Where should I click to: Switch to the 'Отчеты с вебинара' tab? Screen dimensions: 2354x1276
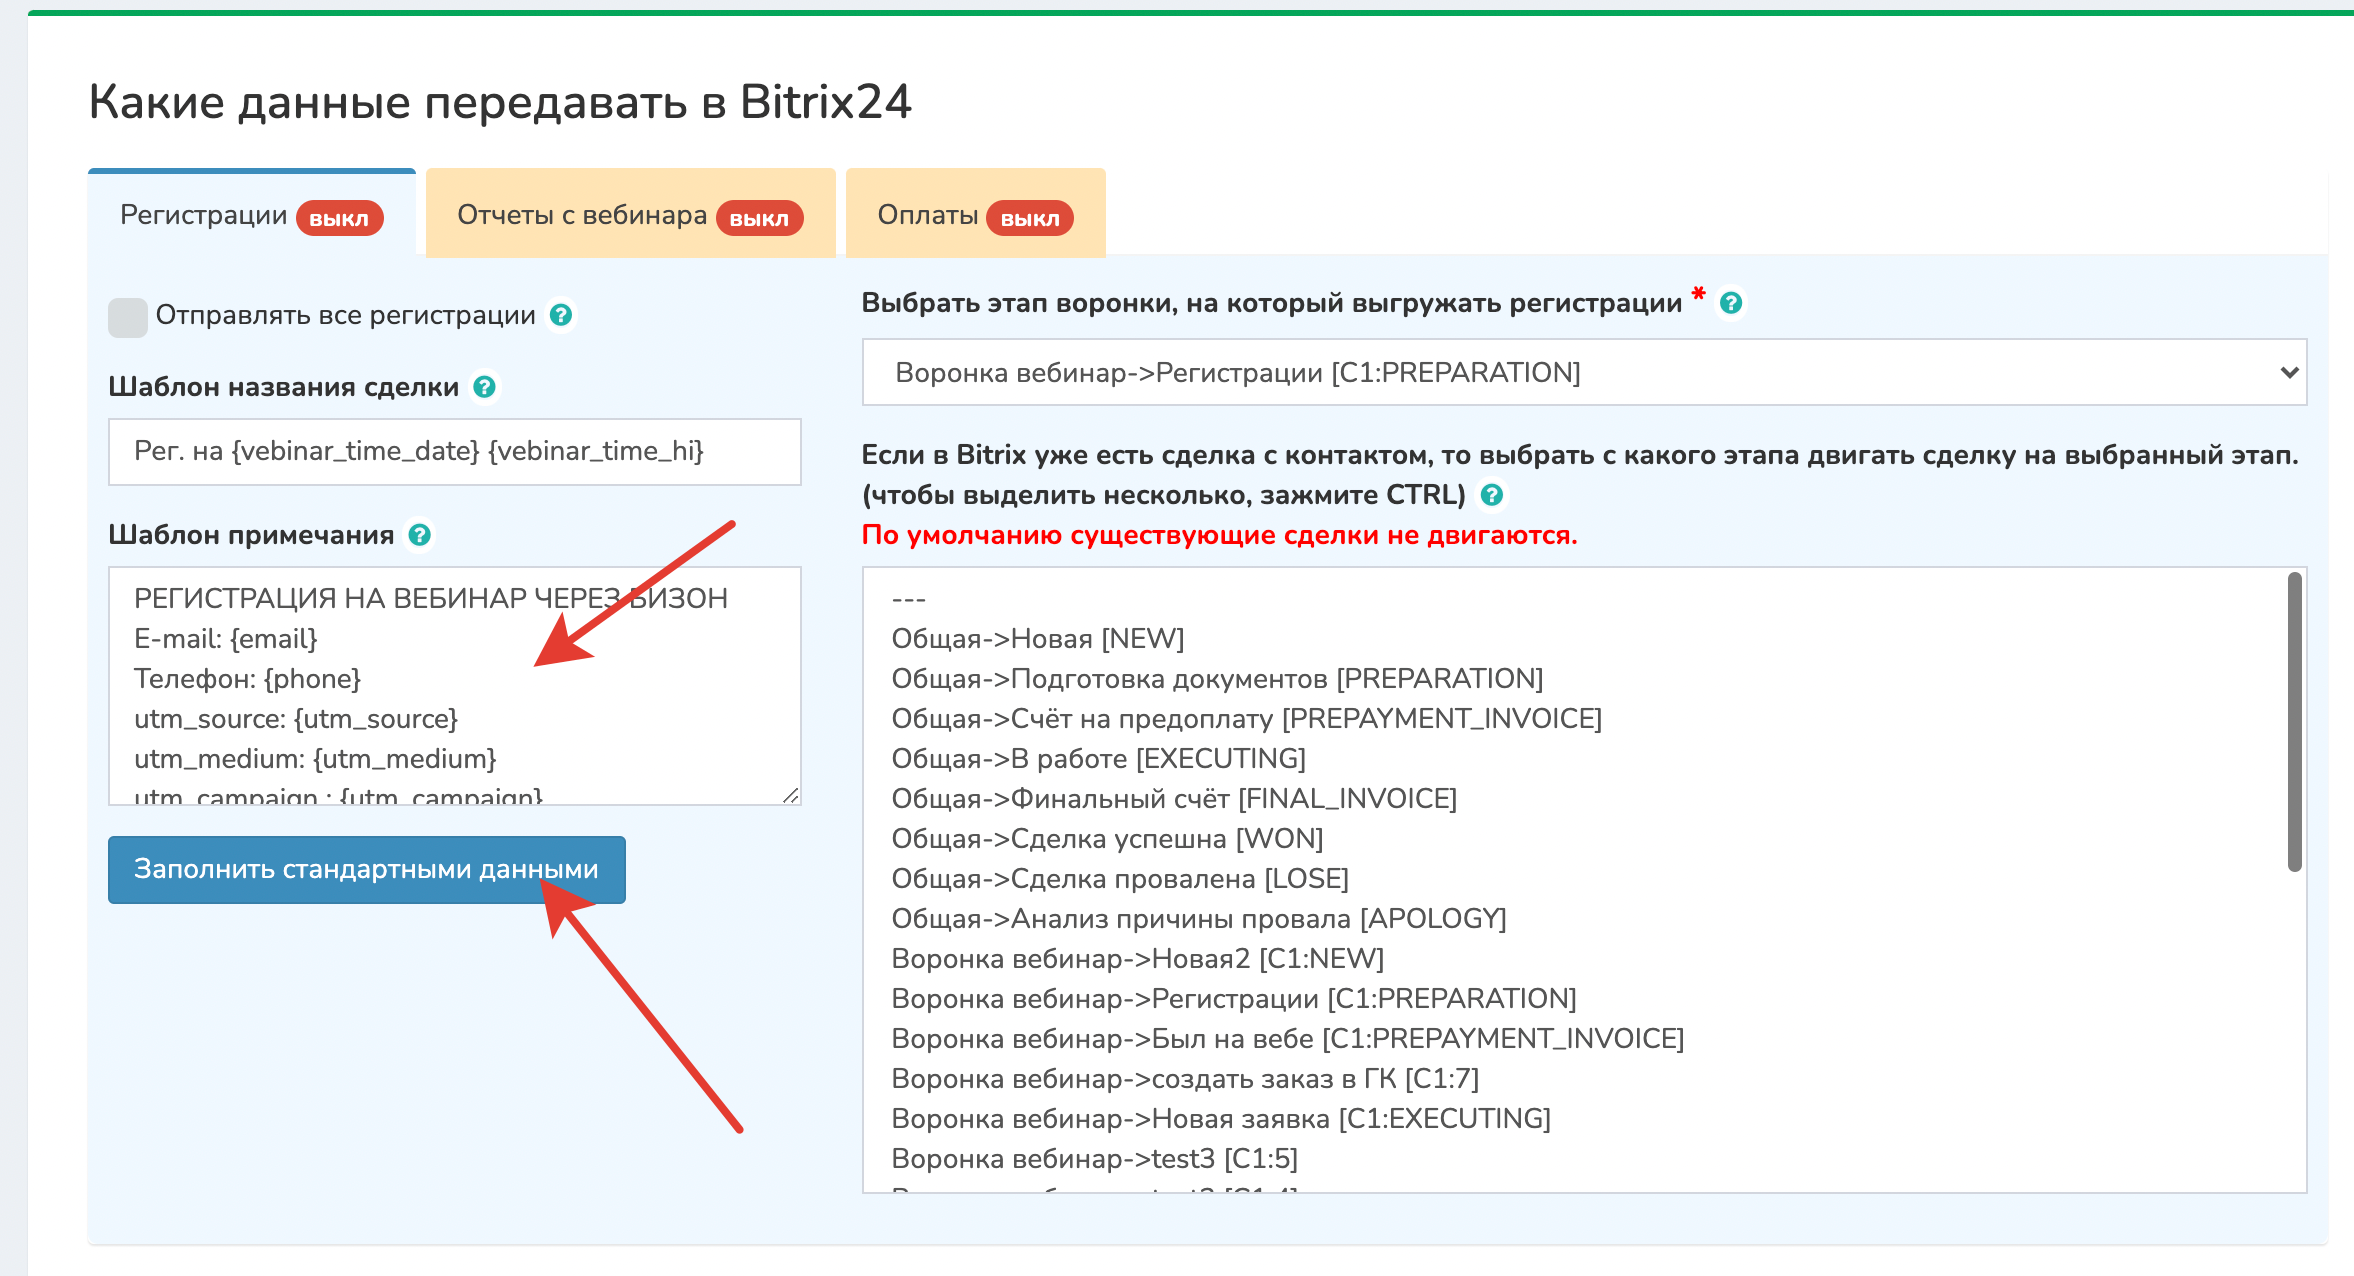pyautogui.click(x=630, y=215)
